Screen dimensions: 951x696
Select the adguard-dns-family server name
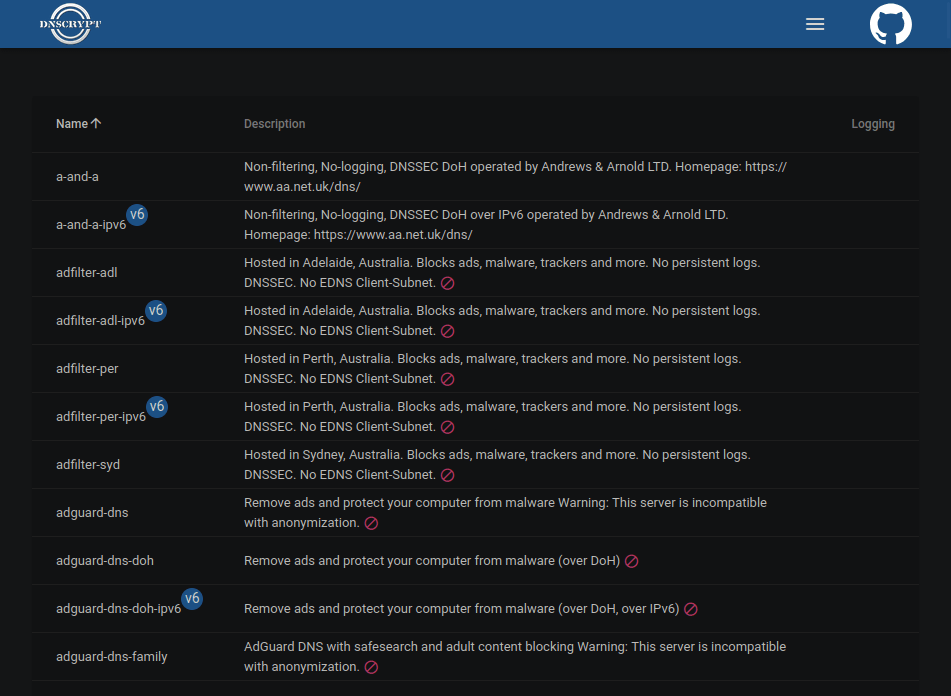112,657
